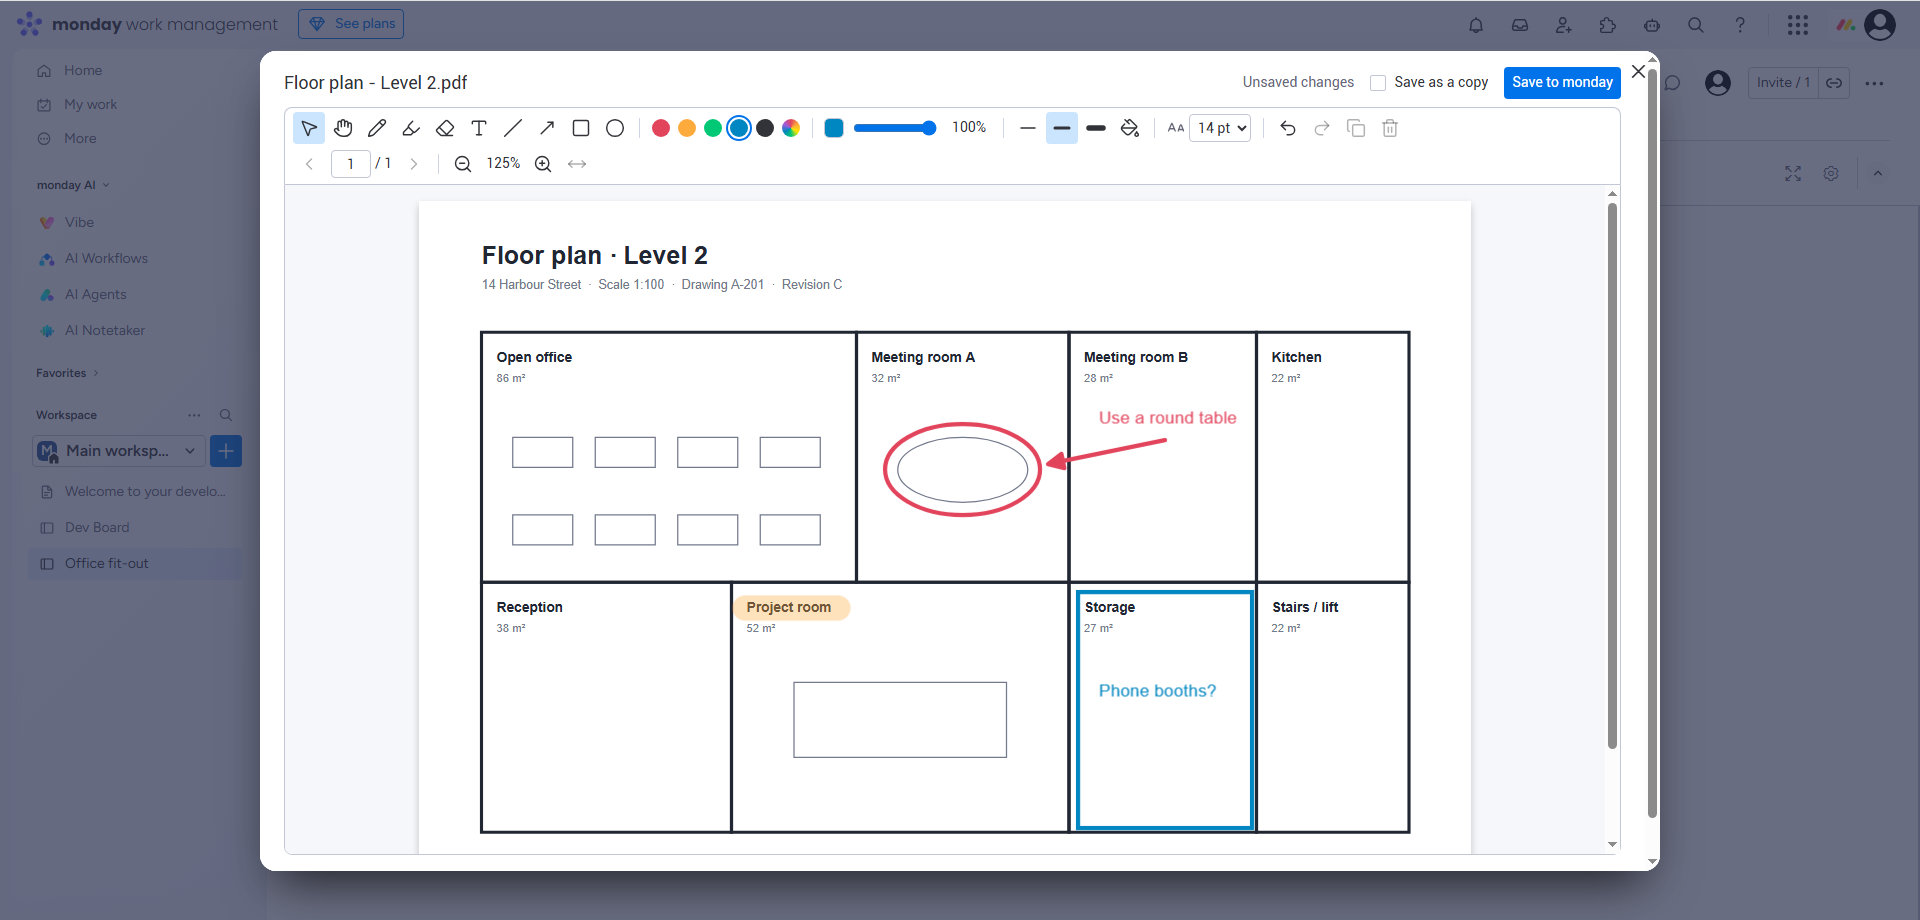This screenshot has width=1920, height=920.
Task: Choose the red color swatch
Action: [661, 128]
